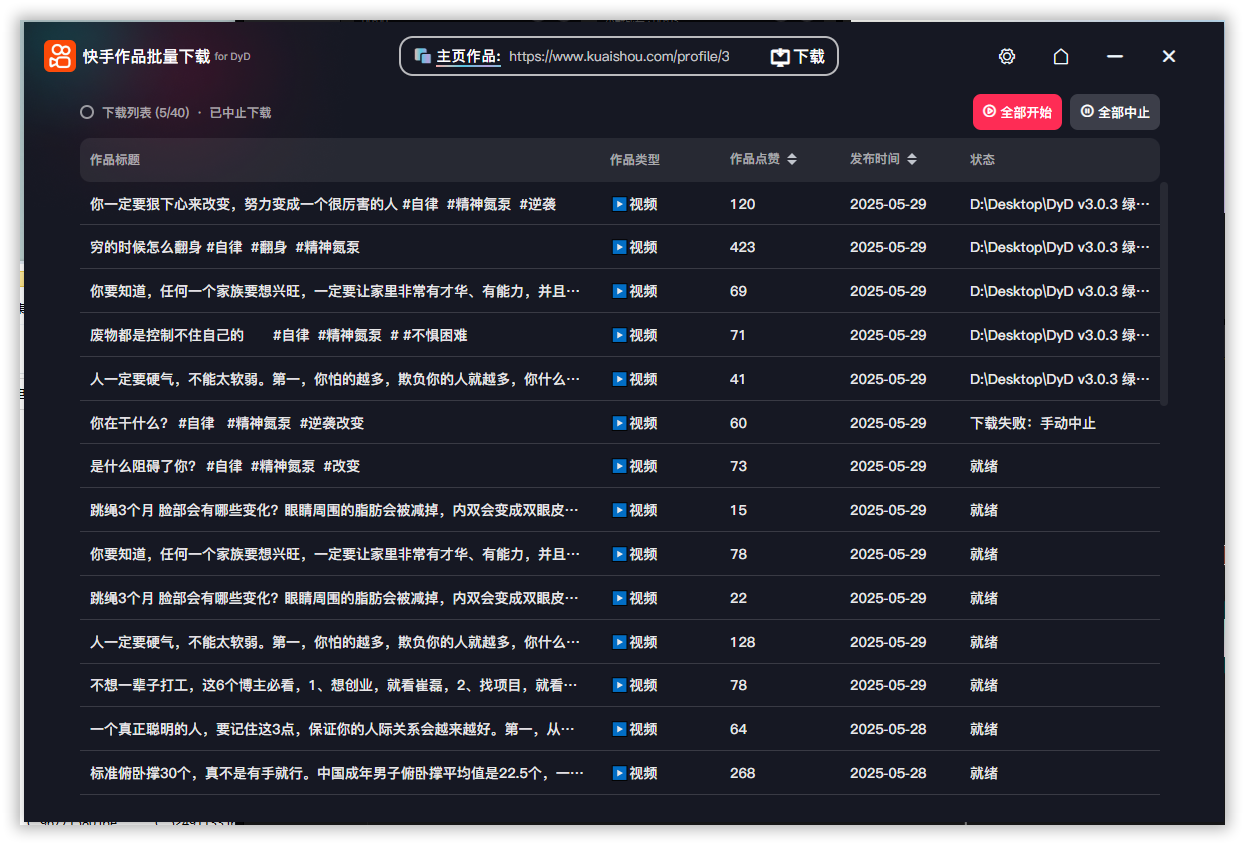This screenshot has width=1245, height=845.
Task: Click video icon in row with 64 likes
Action: [x=619, y=729]
